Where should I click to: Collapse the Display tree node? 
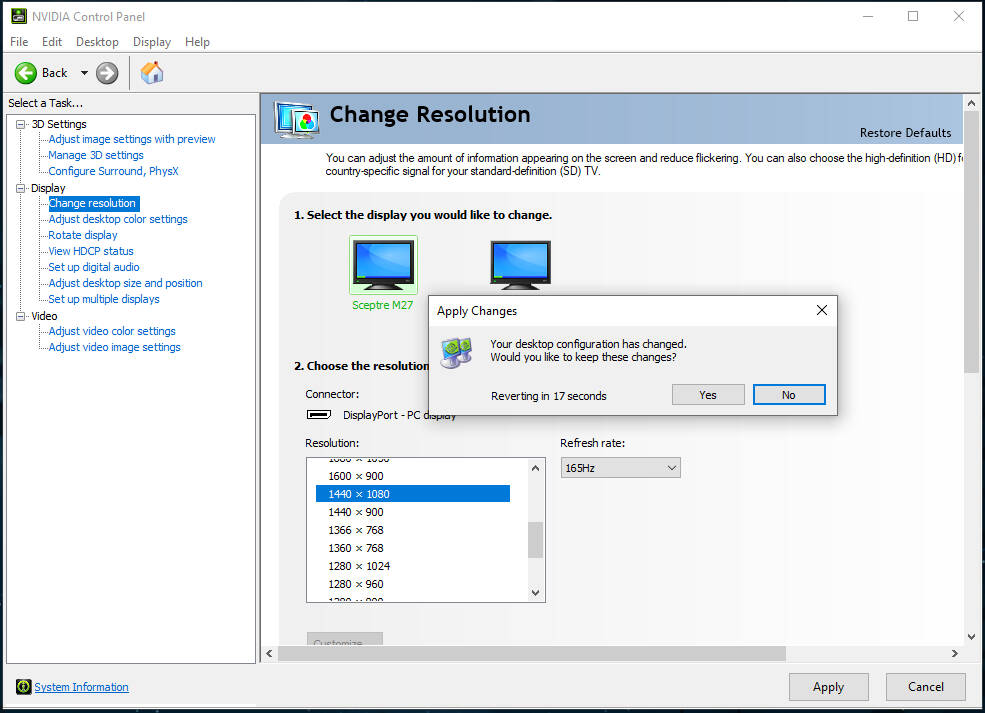click(x=21, y=188)
